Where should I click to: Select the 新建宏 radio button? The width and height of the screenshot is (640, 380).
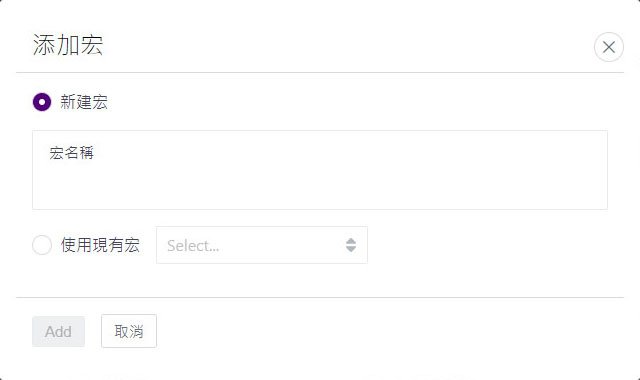click(42, 102)
